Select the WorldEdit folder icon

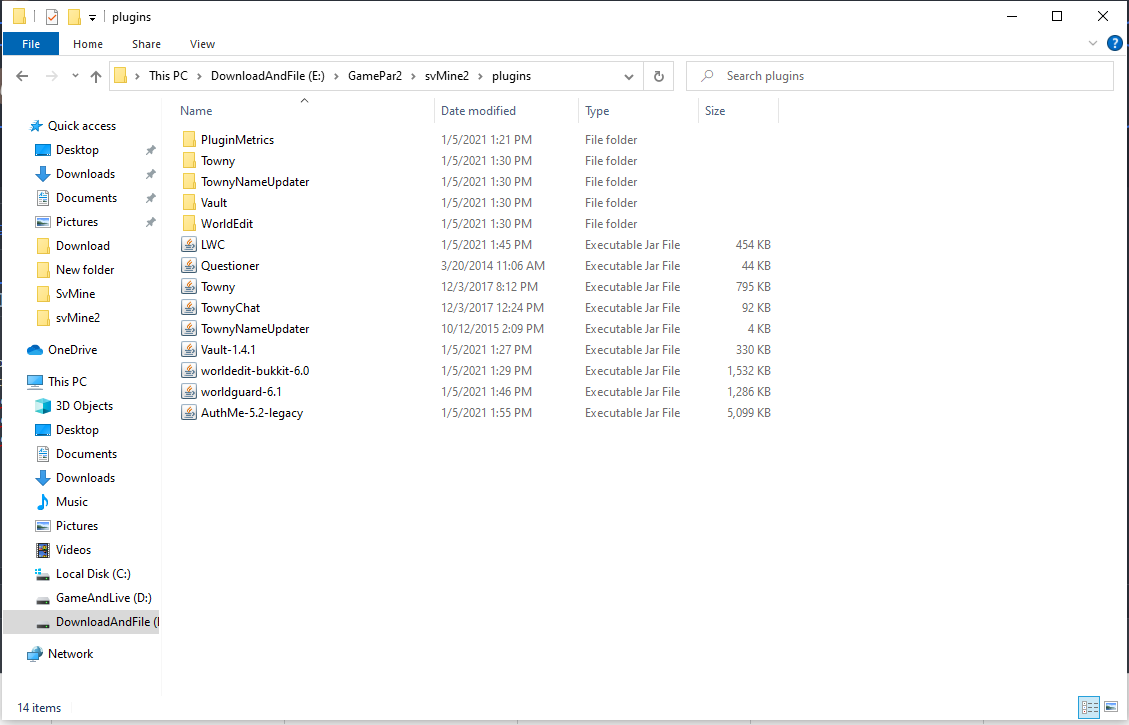189,223
